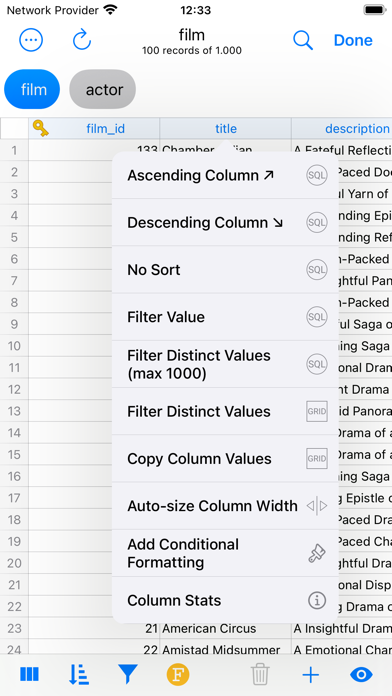The image size is (392, 696).
Task: Click the Column Stats info icon
Action: click(x=317, y=600)
